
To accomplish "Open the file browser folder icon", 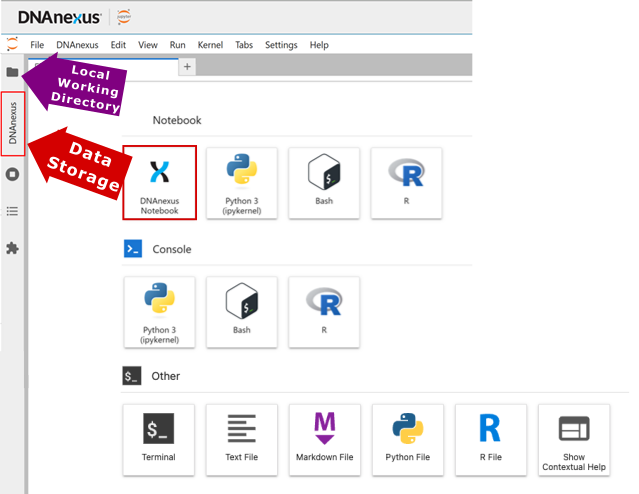I will tap(12, 72).
